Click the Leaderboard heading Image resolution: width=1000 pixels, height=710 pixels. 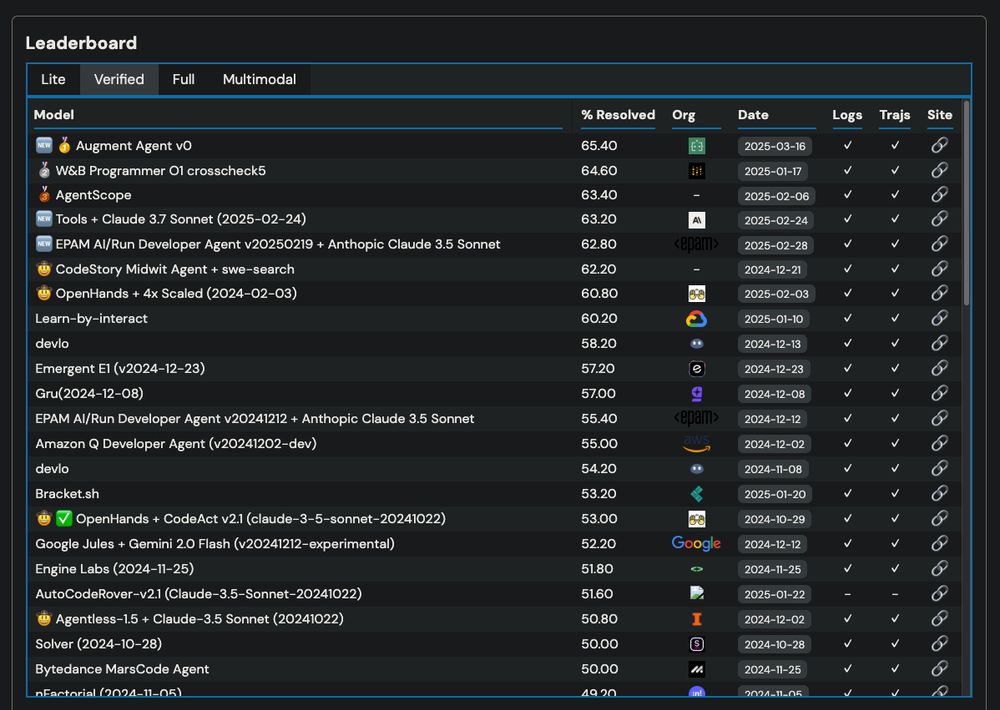click(x=81, y=43)
